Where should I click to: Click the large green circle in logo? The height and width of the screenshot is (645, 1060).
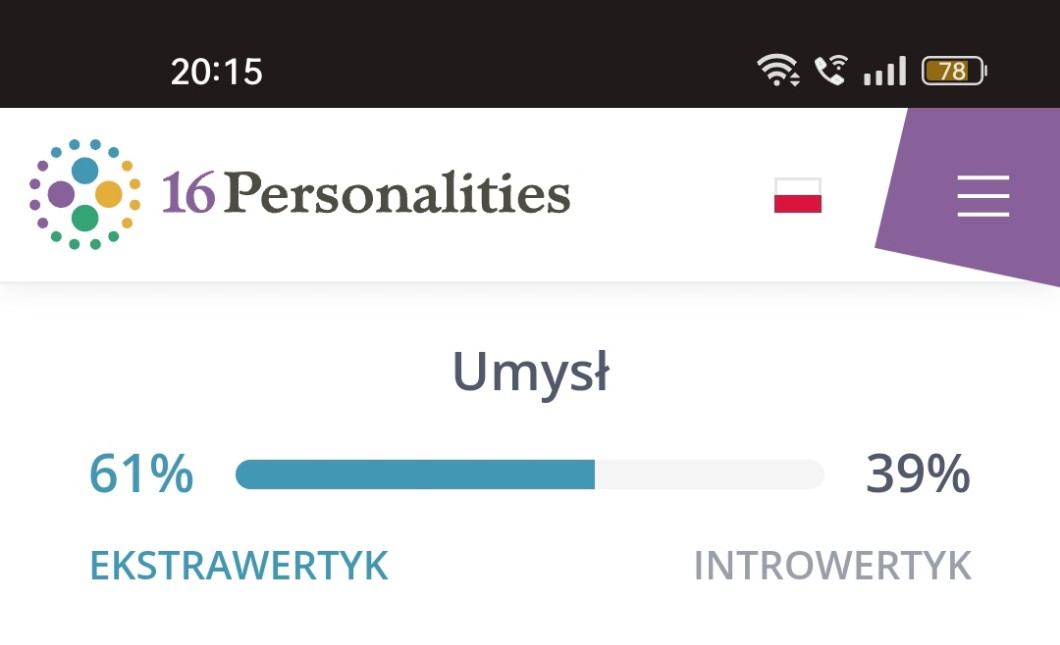coord(85,217)
